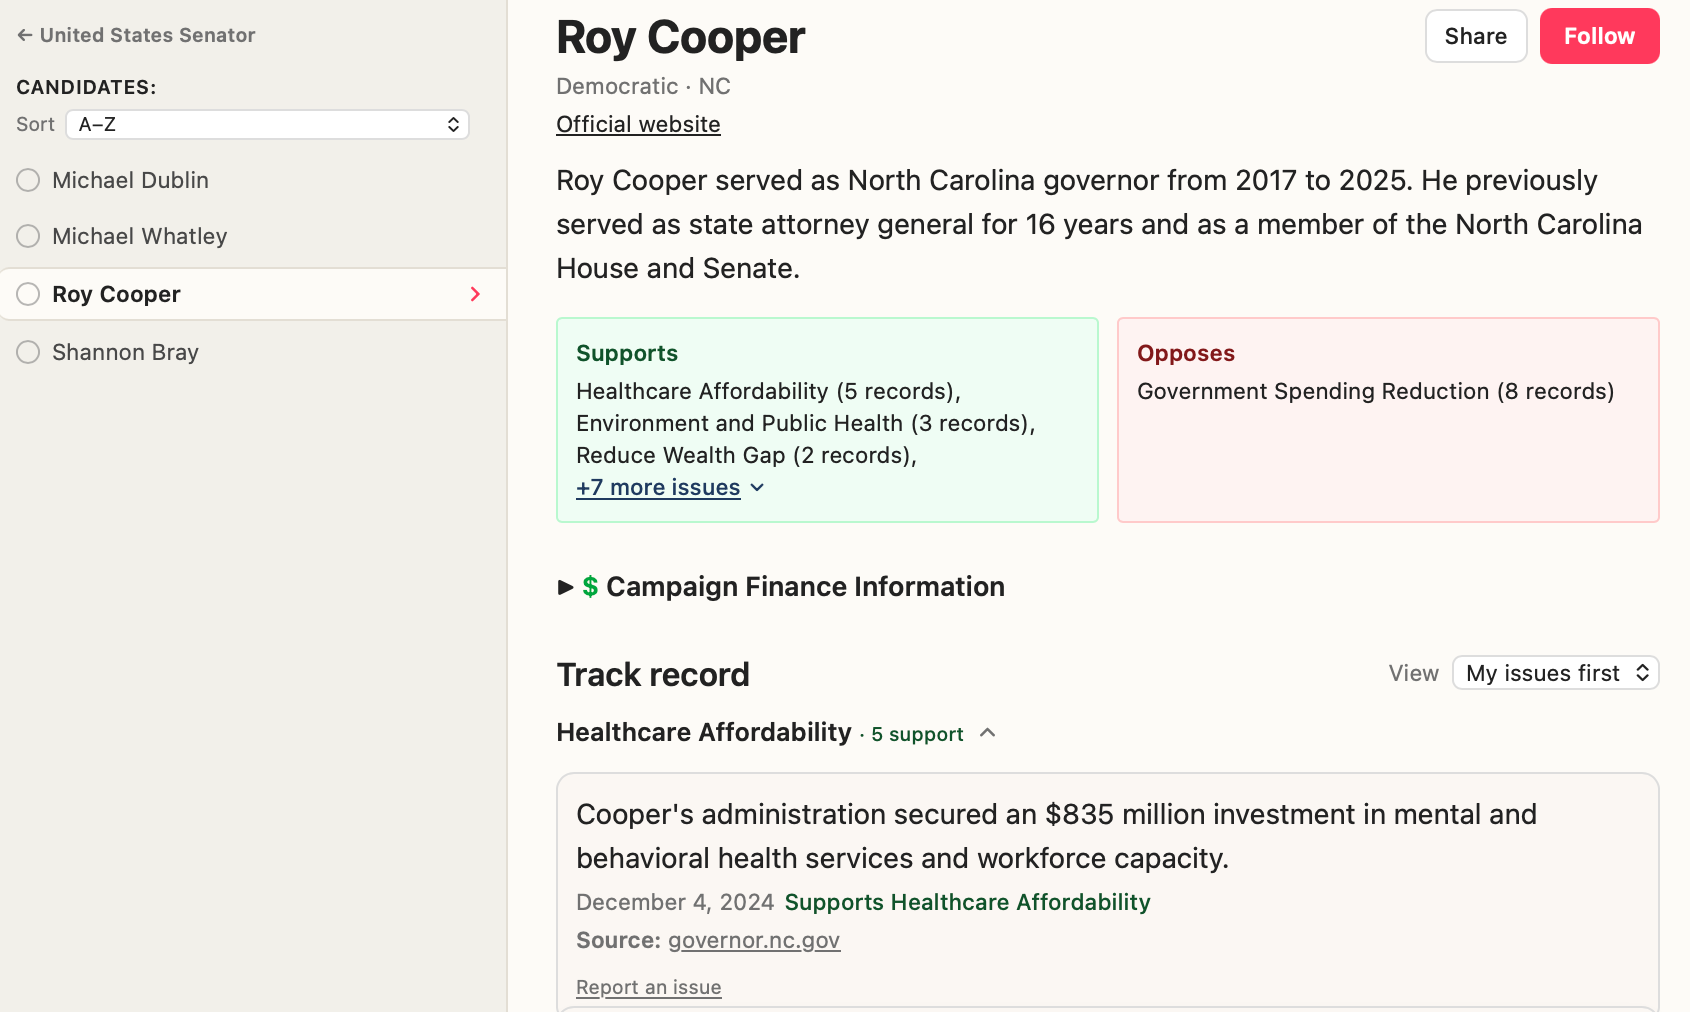Expand +7 more issues link

(658, 487)
